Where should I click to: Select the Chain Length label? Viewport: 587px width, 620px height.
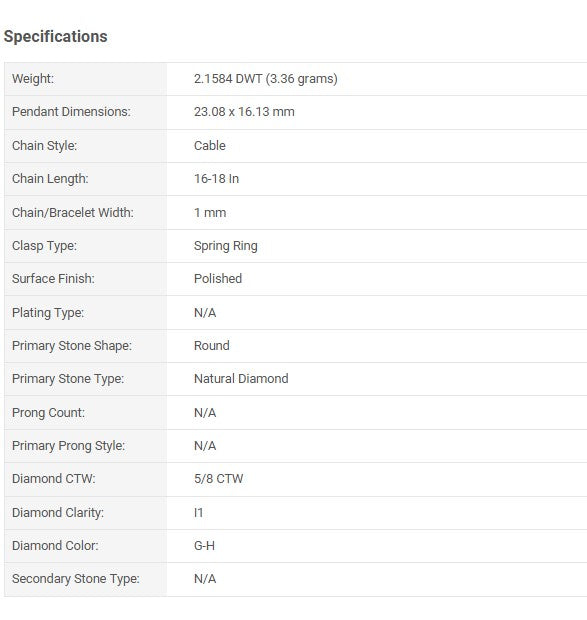pyautogui.click(x=50, y=179)
